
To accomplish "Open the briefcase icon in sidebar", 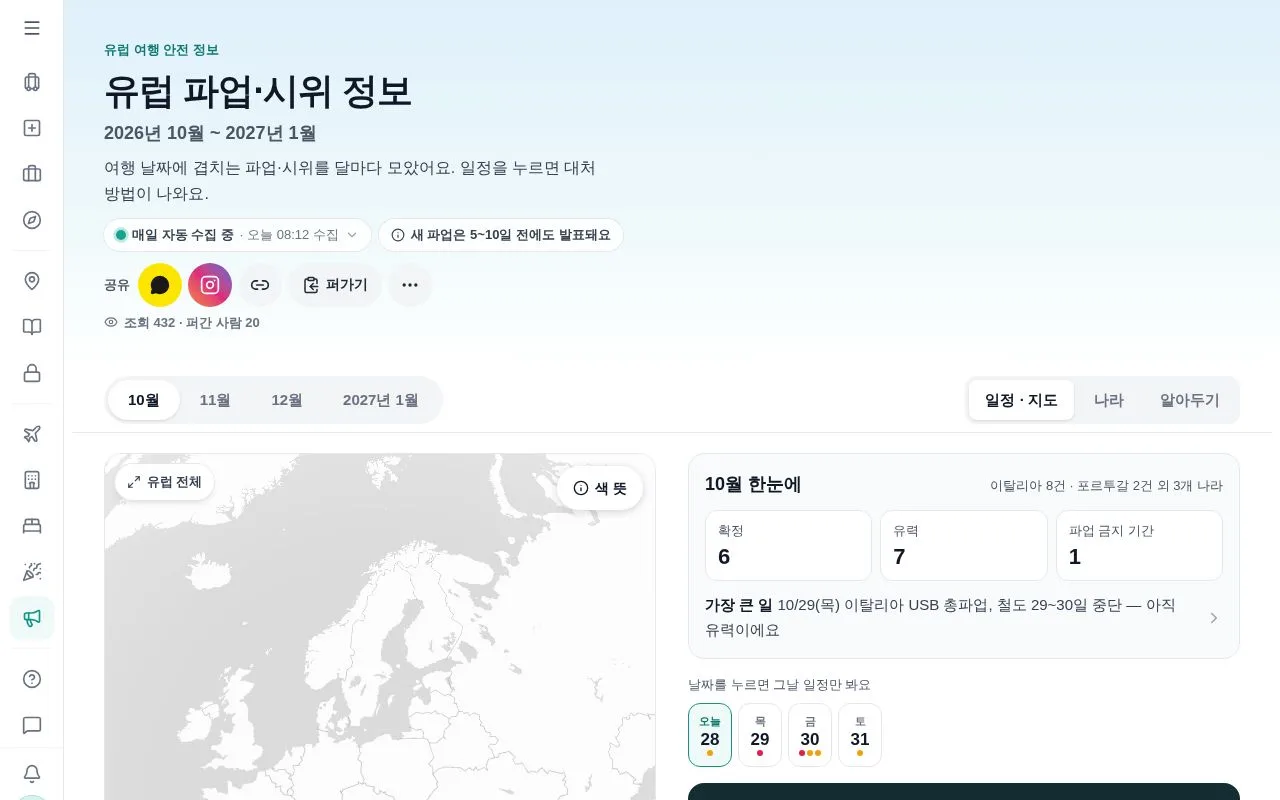I will 32,174.
